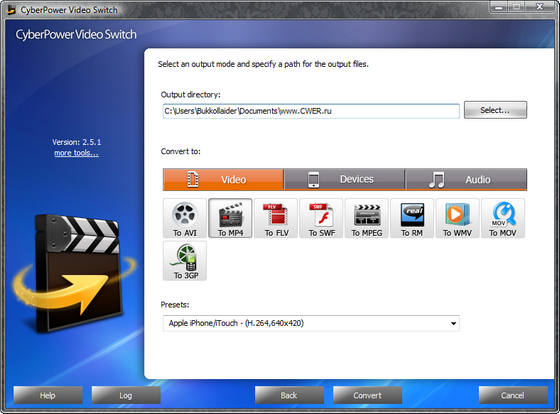Select the To RM RealMedia icon

coord(412,218)
